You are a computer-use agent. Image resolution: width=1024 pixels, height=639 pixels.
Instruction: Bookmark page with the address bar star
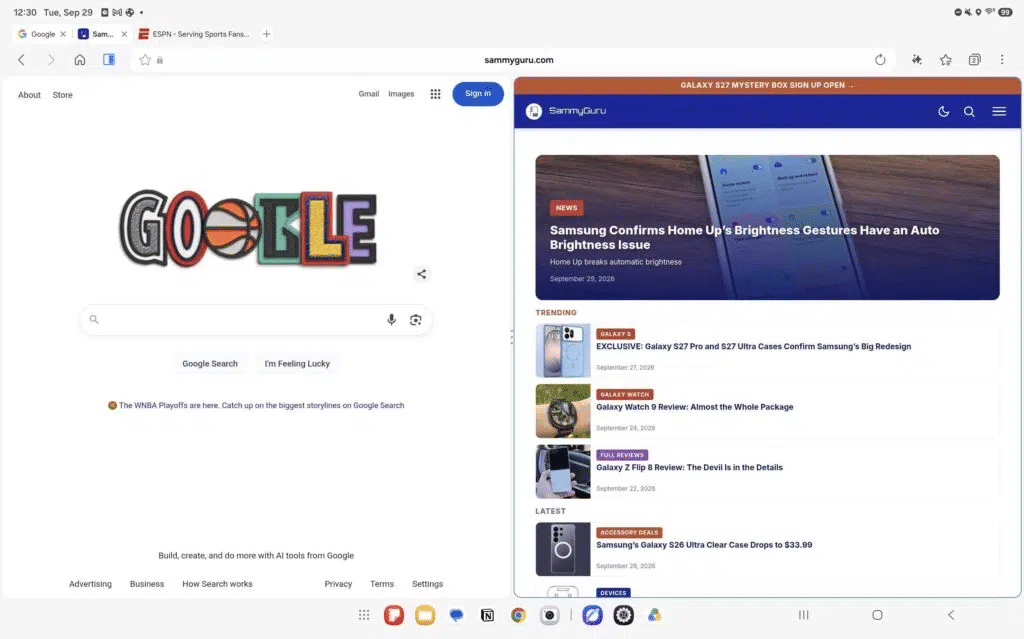[x=145, y=60]
